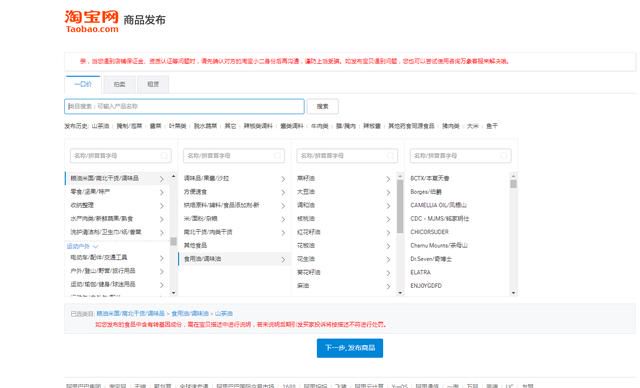Click 食用油/调味油 in the selected-category breadcrumb
This screenshot has width=640, height=388.
[190, 313]
